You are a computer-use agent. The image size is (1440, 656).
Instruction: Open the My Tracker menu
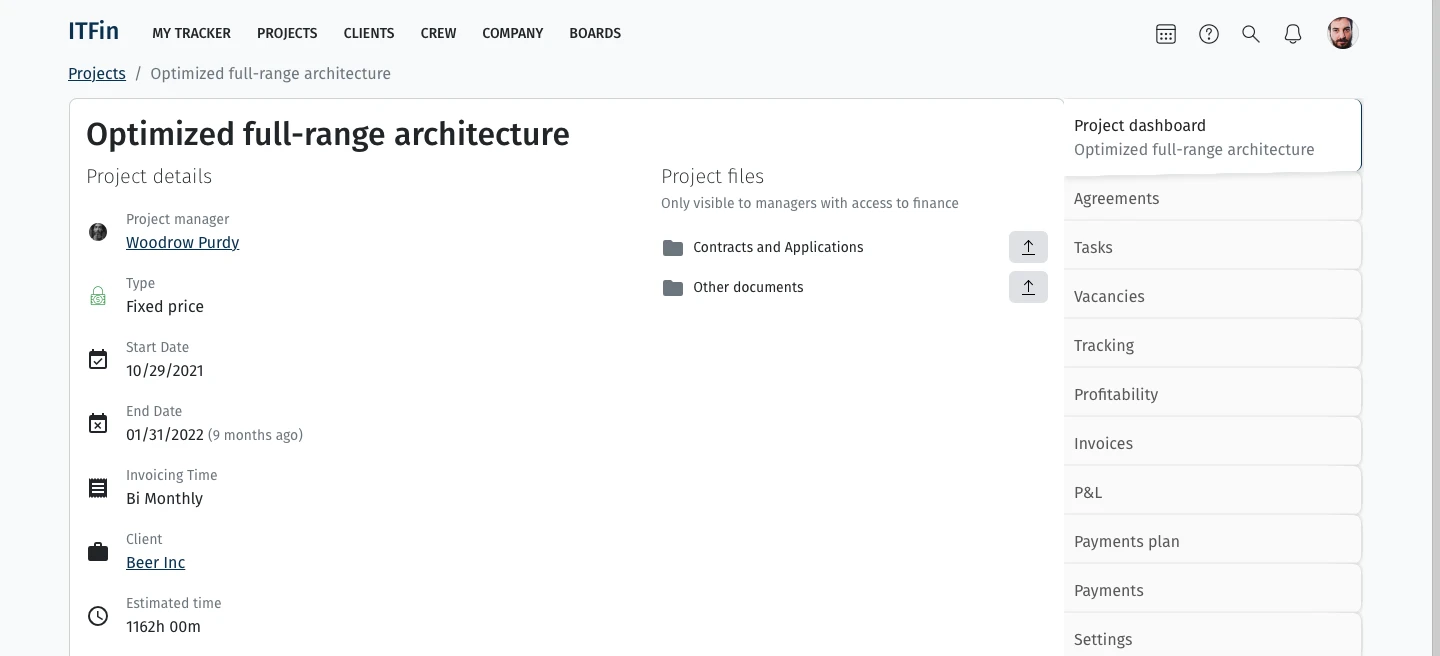pos(191,33)
